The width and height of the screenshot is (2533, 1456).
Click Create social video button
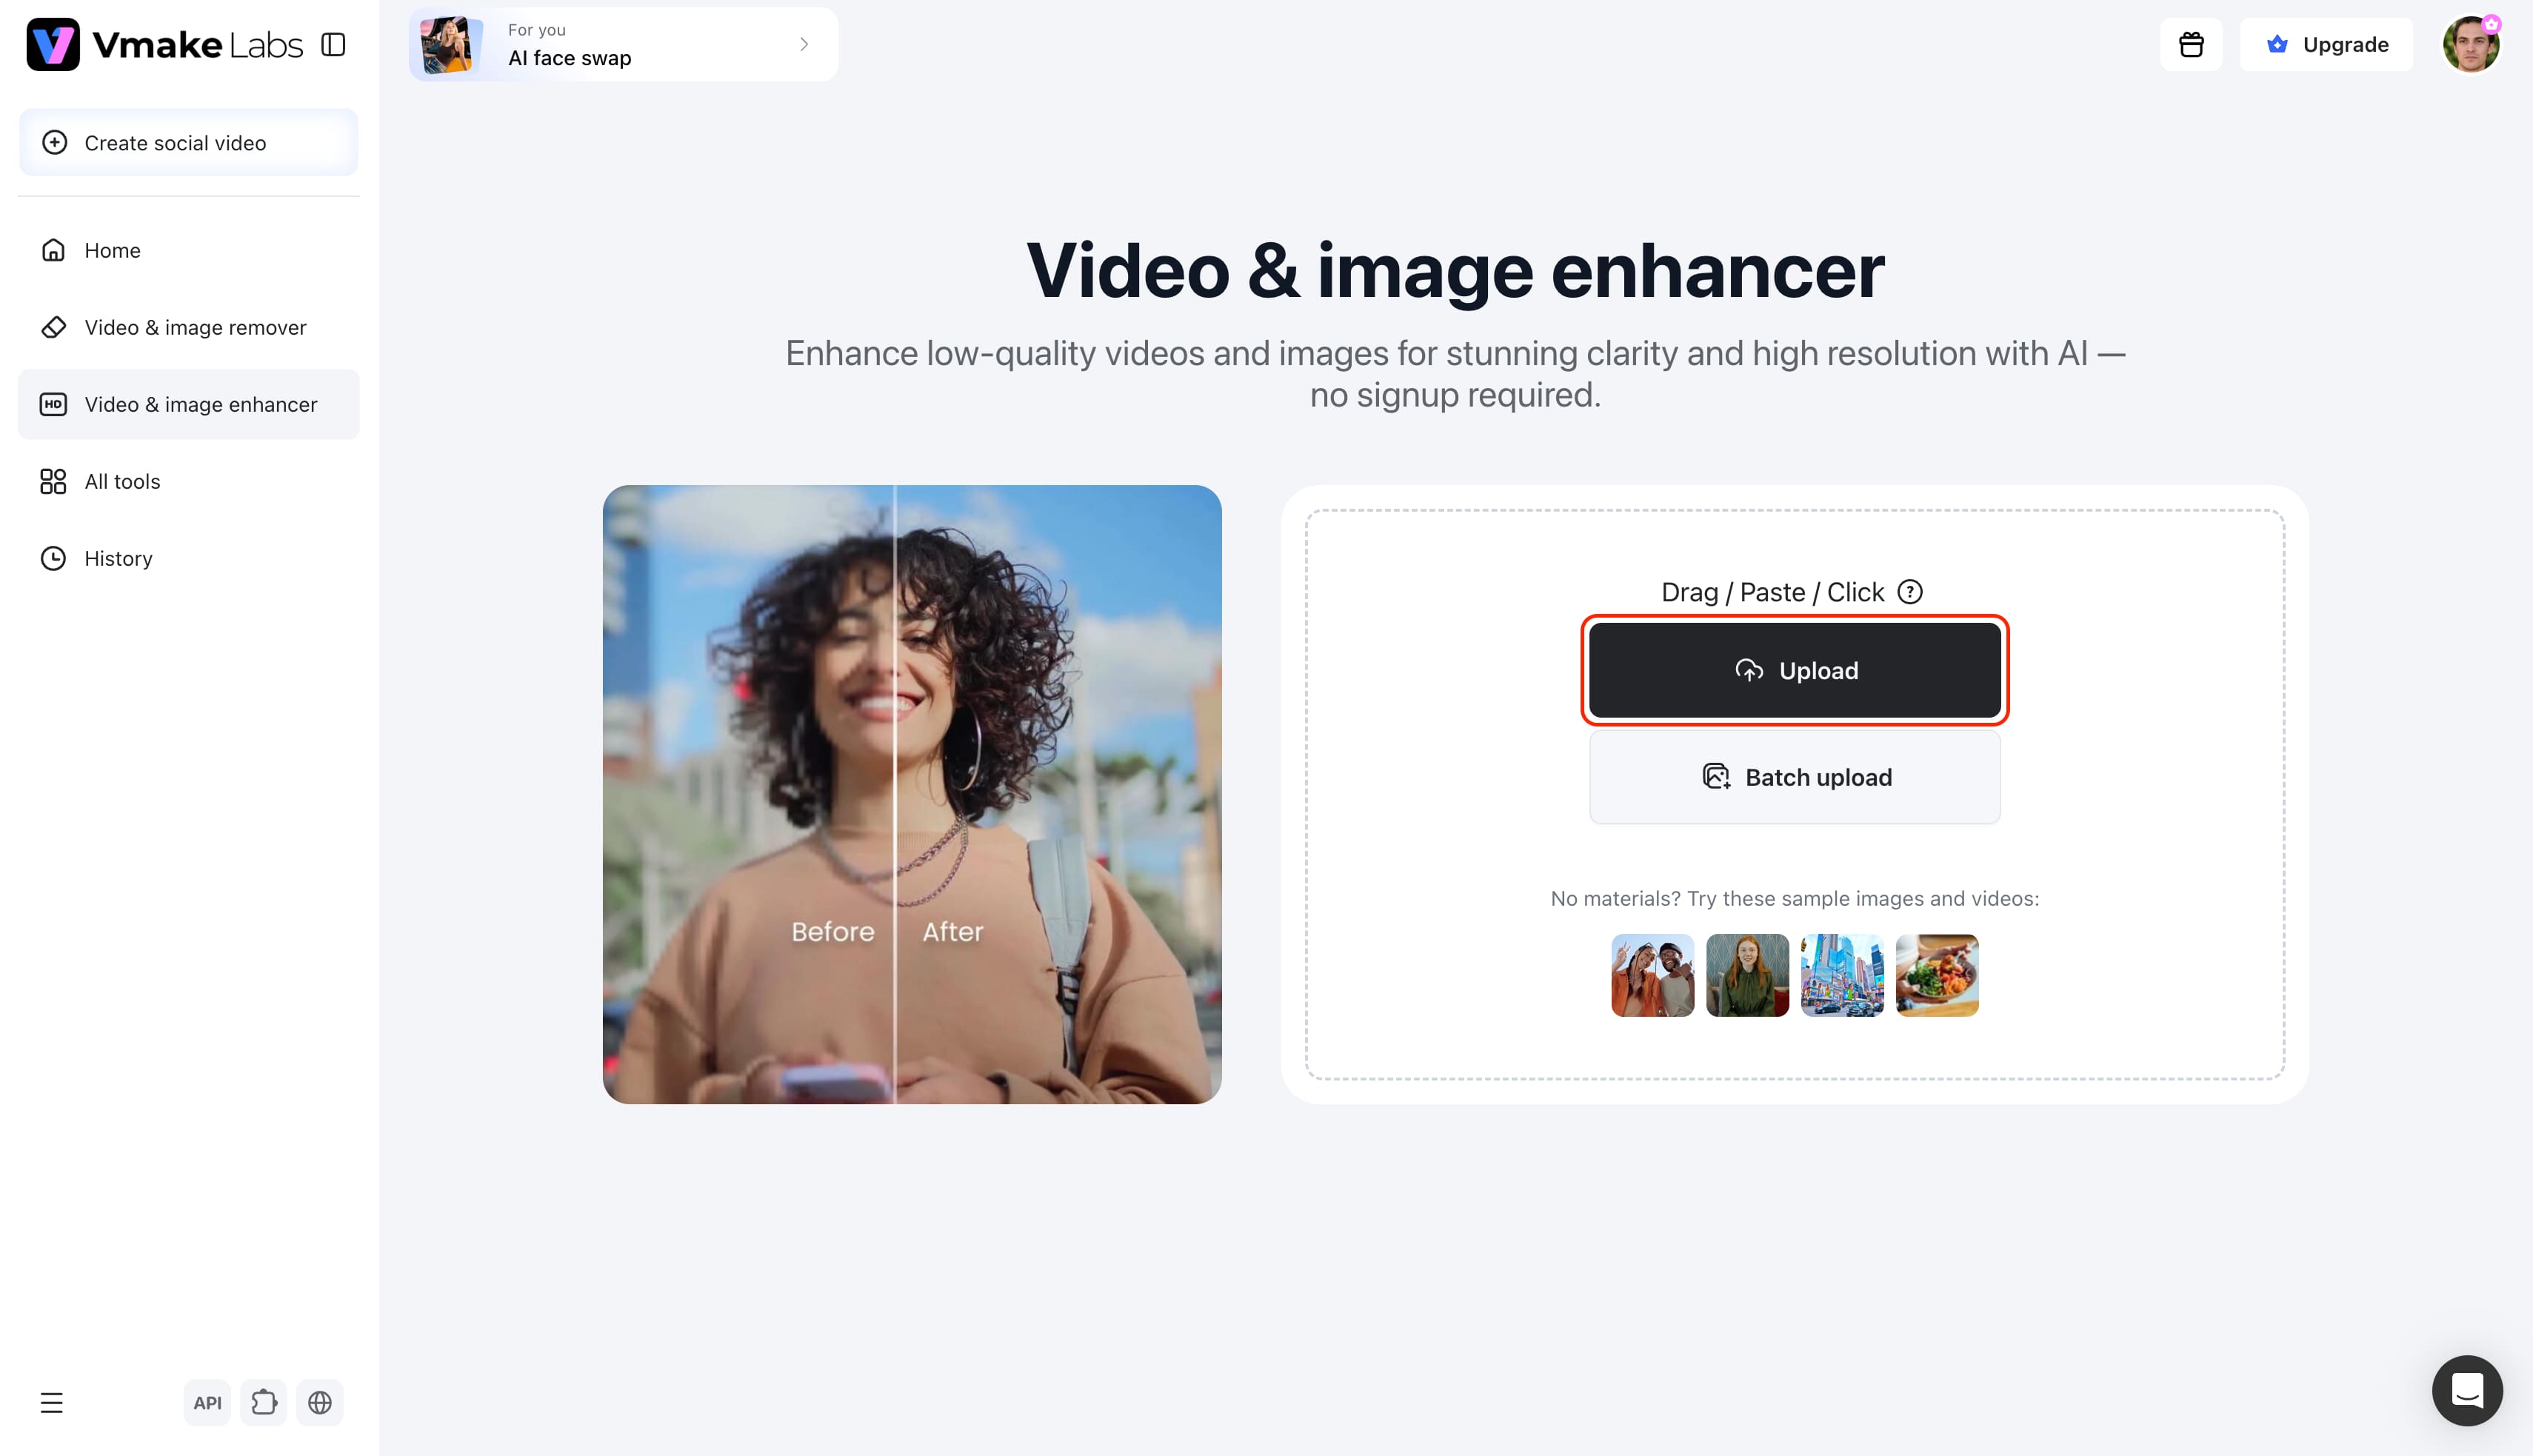[x=188, y=142]
